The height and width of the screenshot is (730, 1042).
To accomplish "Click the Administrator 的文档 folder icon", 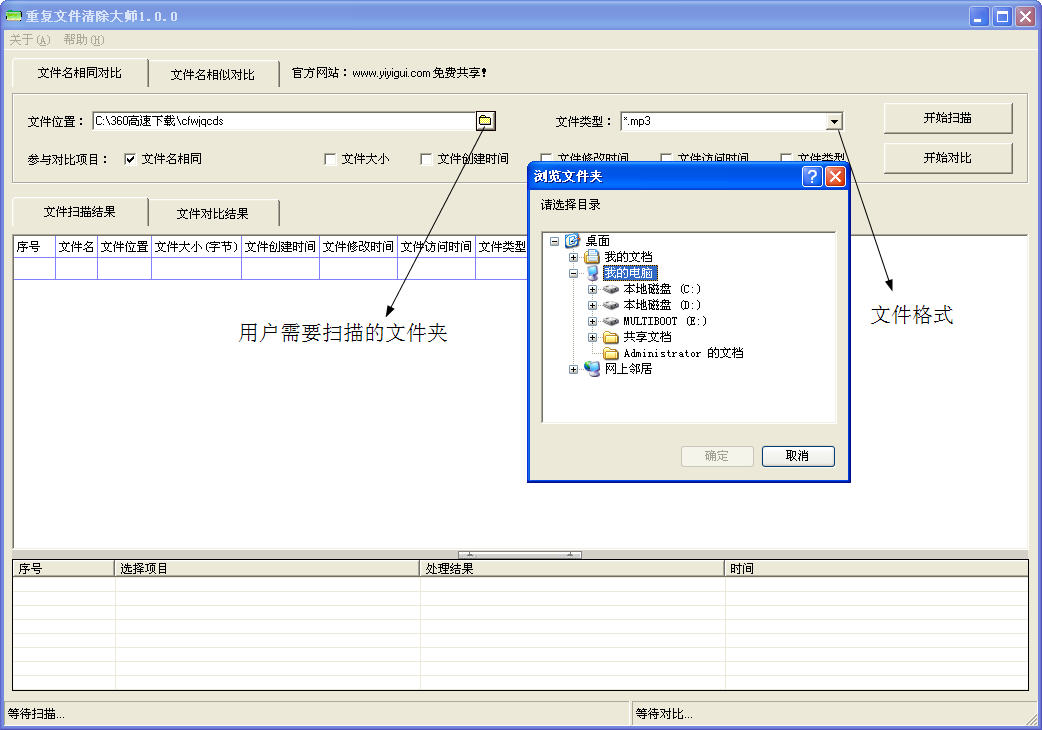I will [x=611, y=353].
